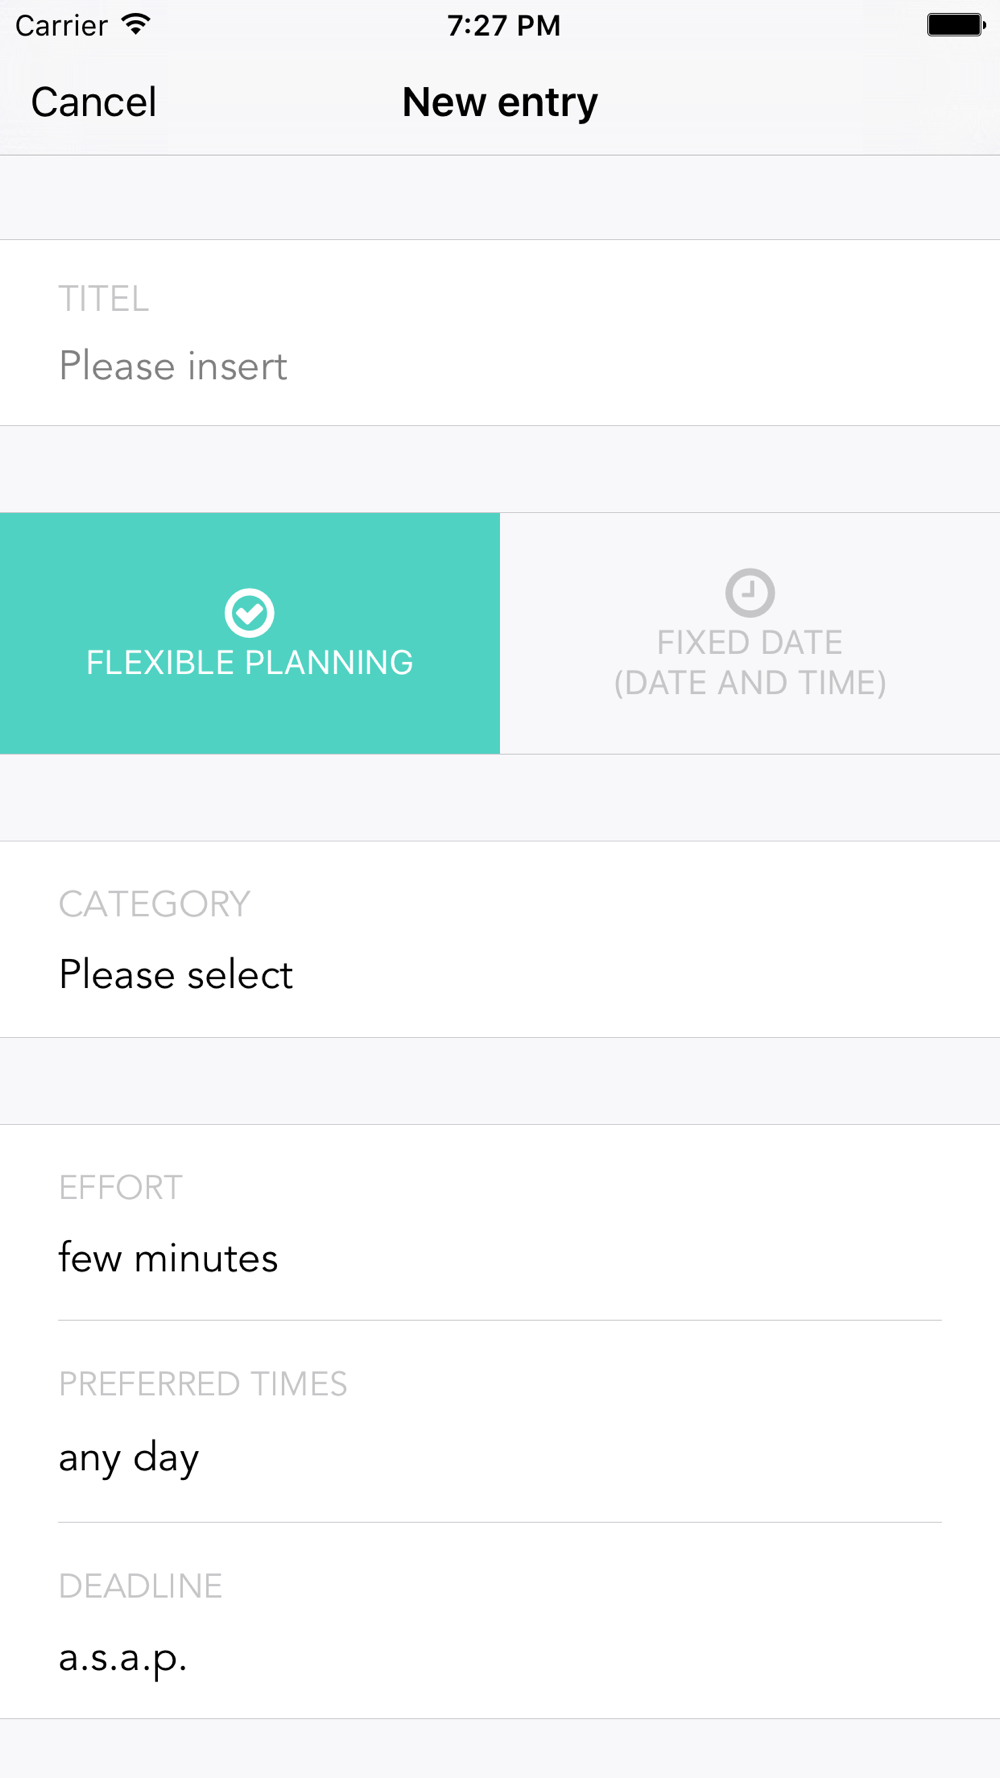Change effort from 'few minutes'
Screen dimensions: 1000x1778
pyautogui.click(x=168, y=1258)
